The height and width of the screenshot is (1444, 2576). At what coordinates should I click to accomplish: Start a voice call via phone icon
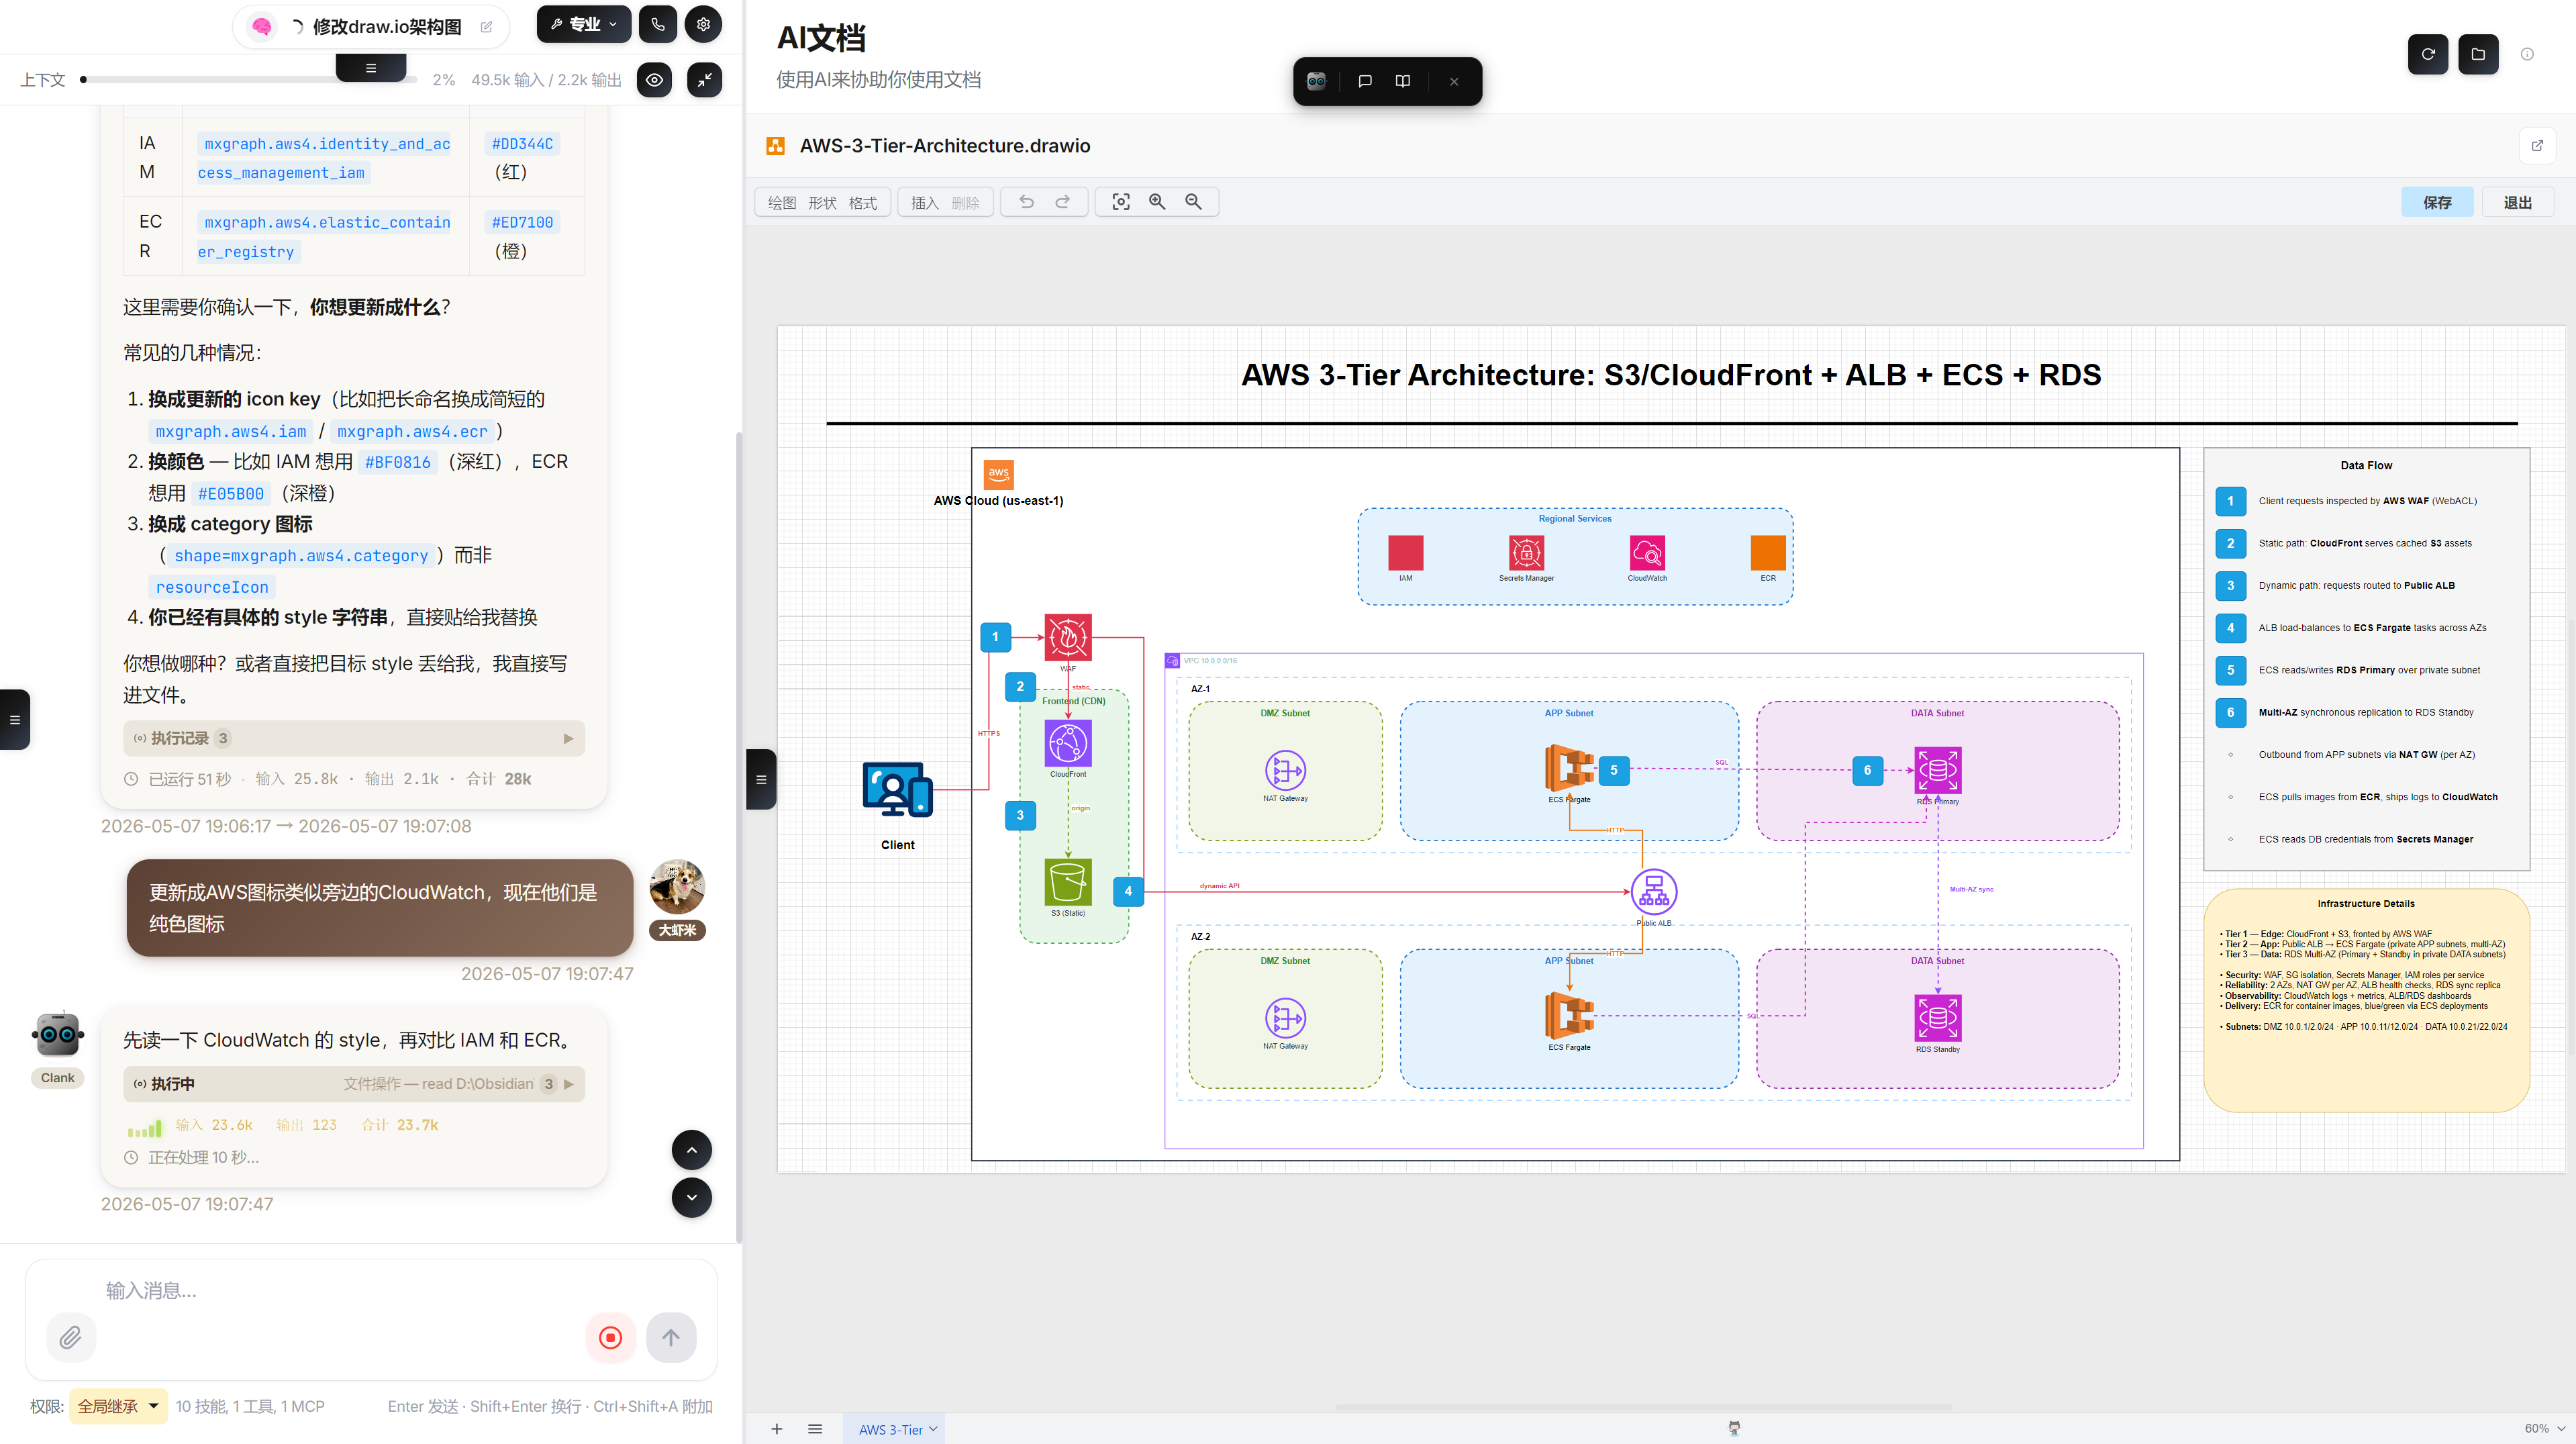tap(657, 25)
